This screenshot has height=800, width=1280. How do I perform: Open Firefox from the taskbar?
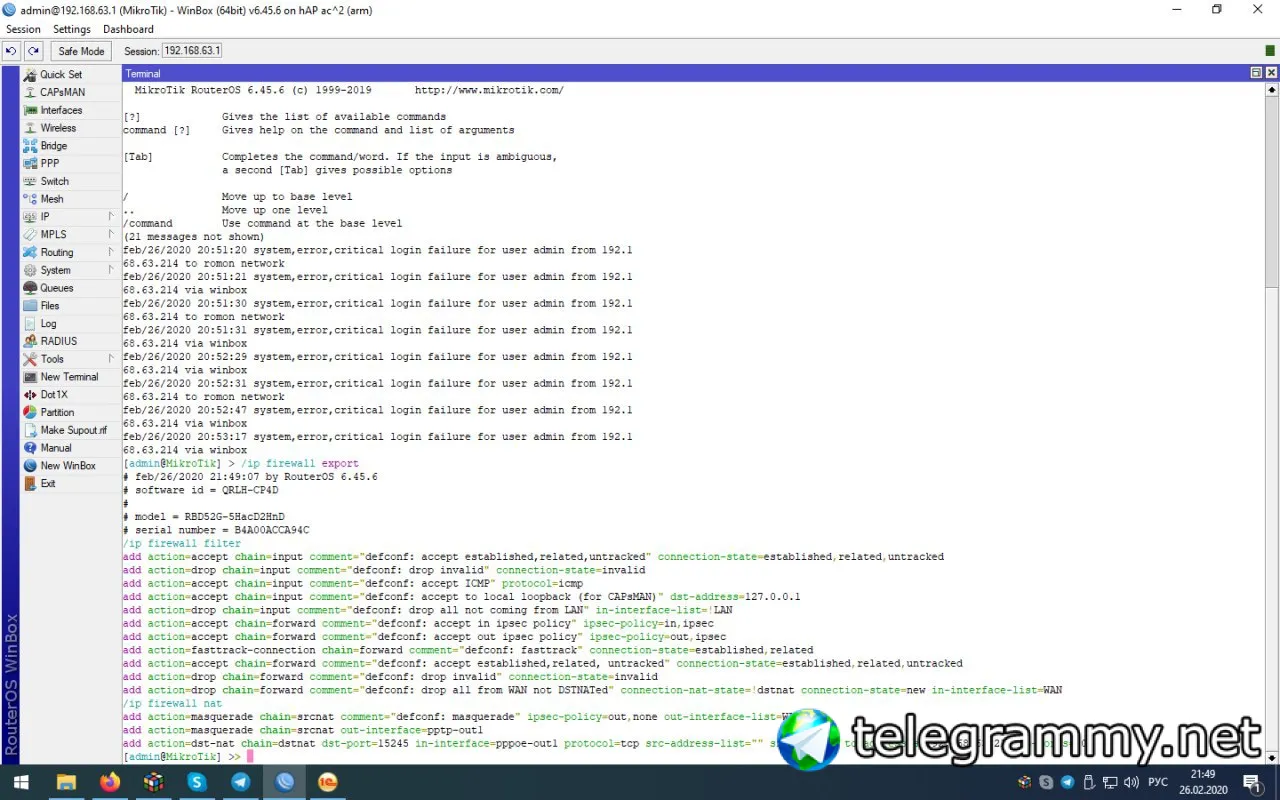(x=110, y=782)
